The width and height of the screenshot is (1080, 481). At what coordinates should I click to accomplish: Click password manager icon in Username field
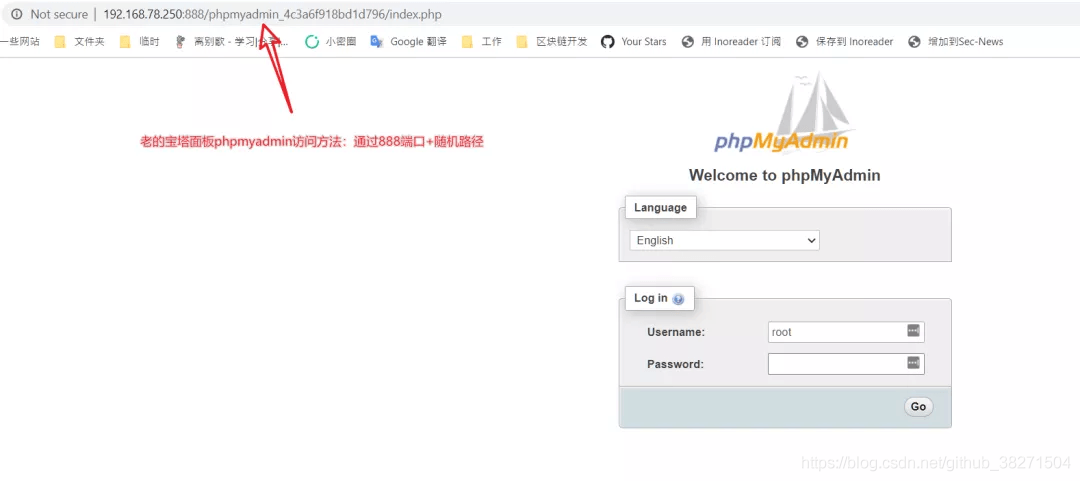[913, 331]
